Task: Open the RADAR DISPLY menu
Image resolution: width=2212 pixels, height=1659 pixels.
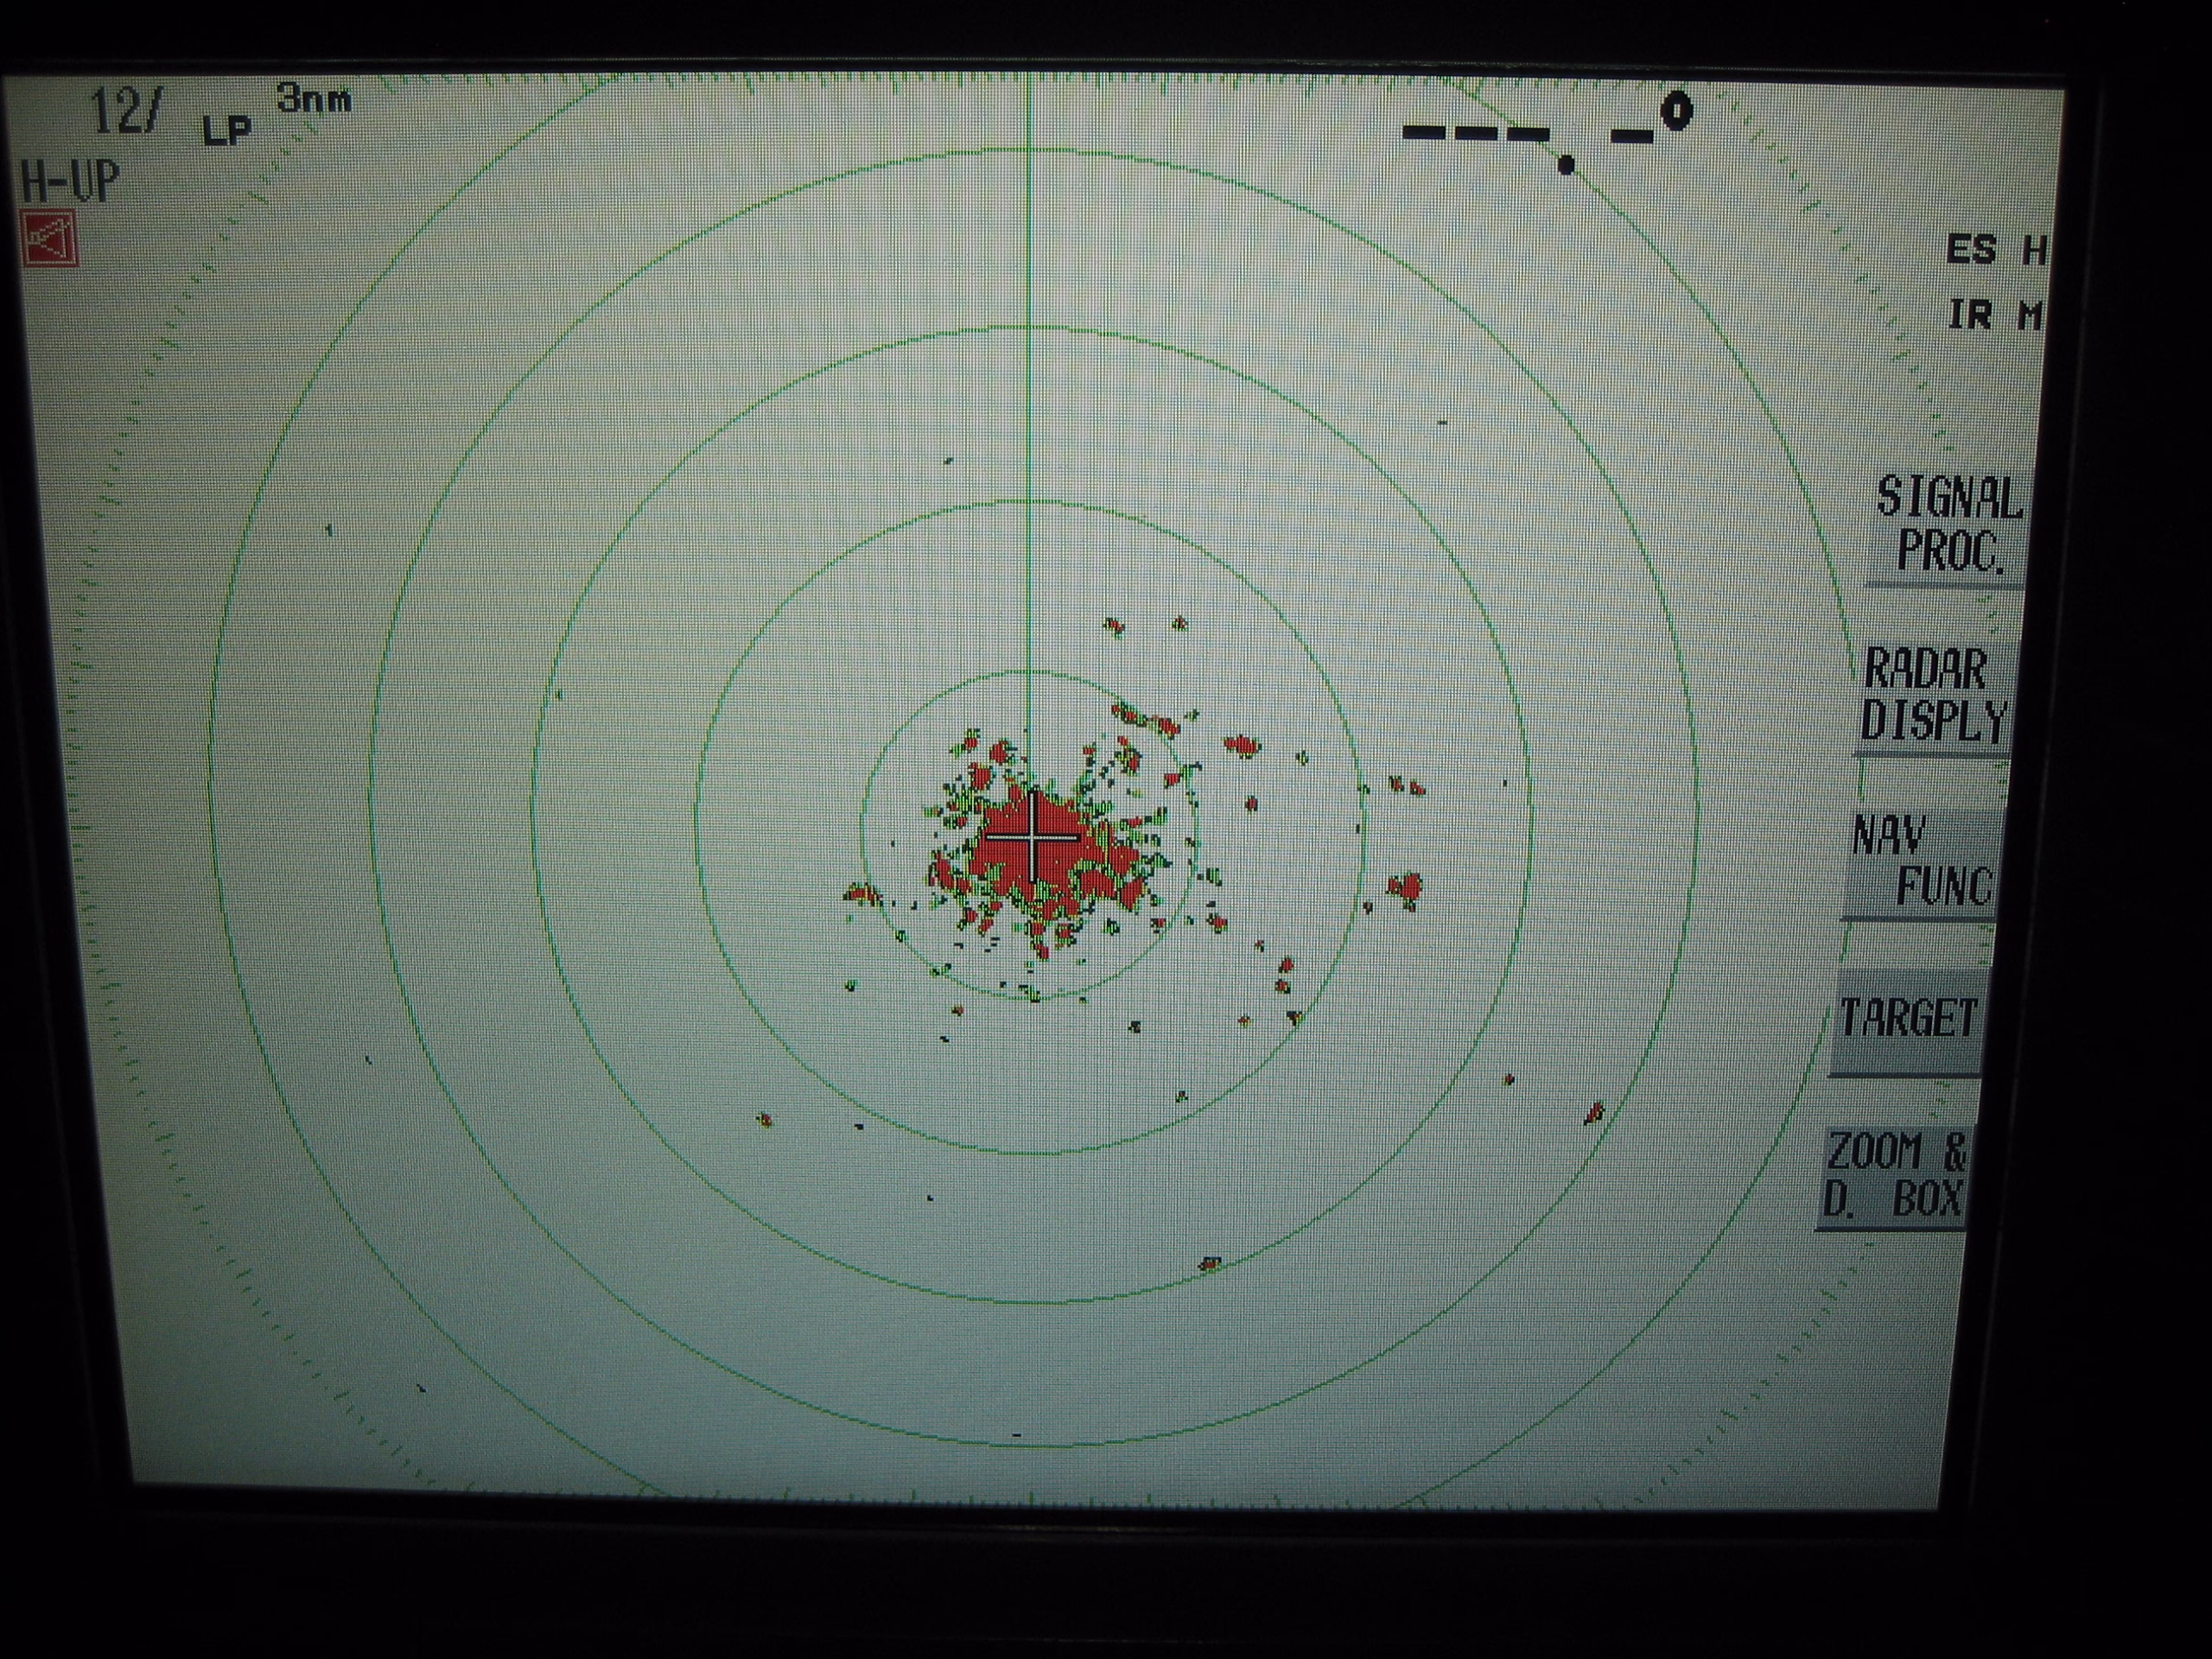Action: [1933, 697]
